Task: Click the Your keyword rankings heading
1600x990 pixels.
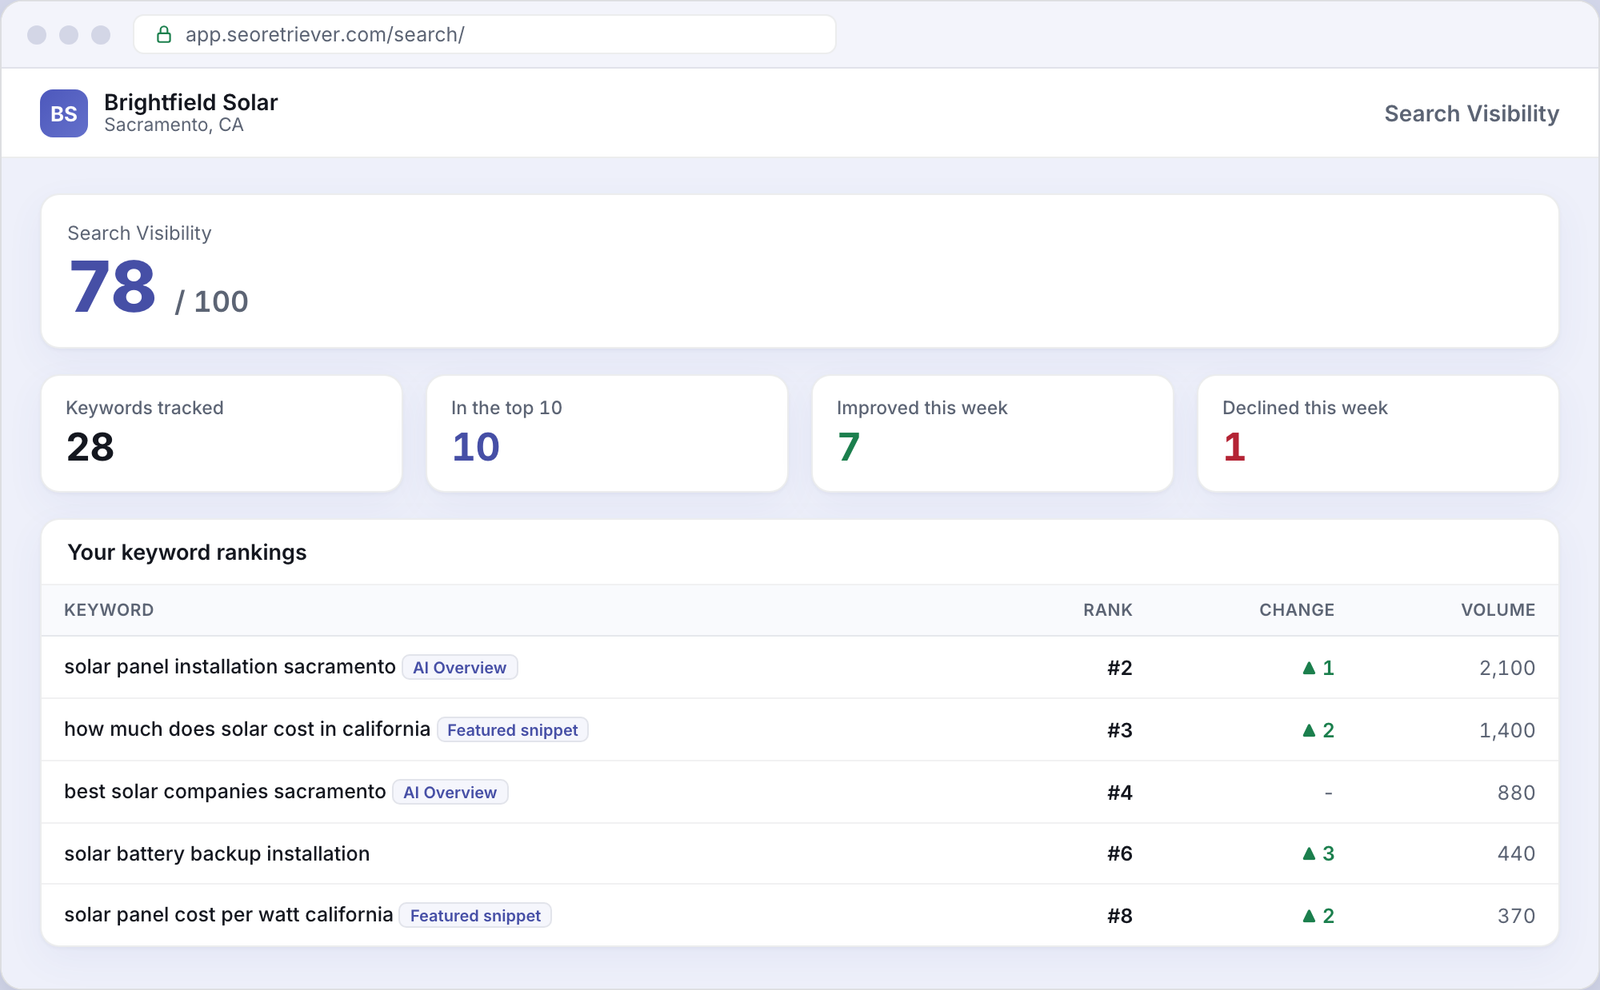Action: click(x=187, y=552)
